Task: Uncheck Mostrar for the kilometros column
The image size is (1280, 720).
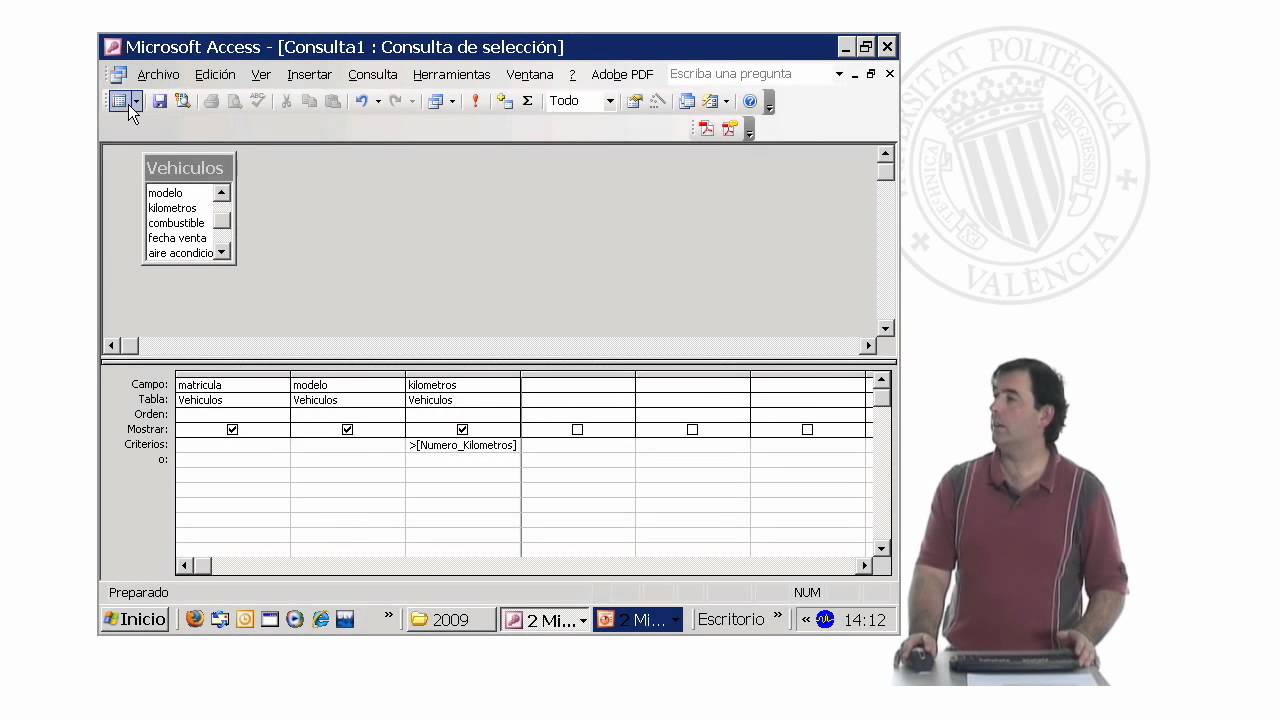Action: coord(462,429)
